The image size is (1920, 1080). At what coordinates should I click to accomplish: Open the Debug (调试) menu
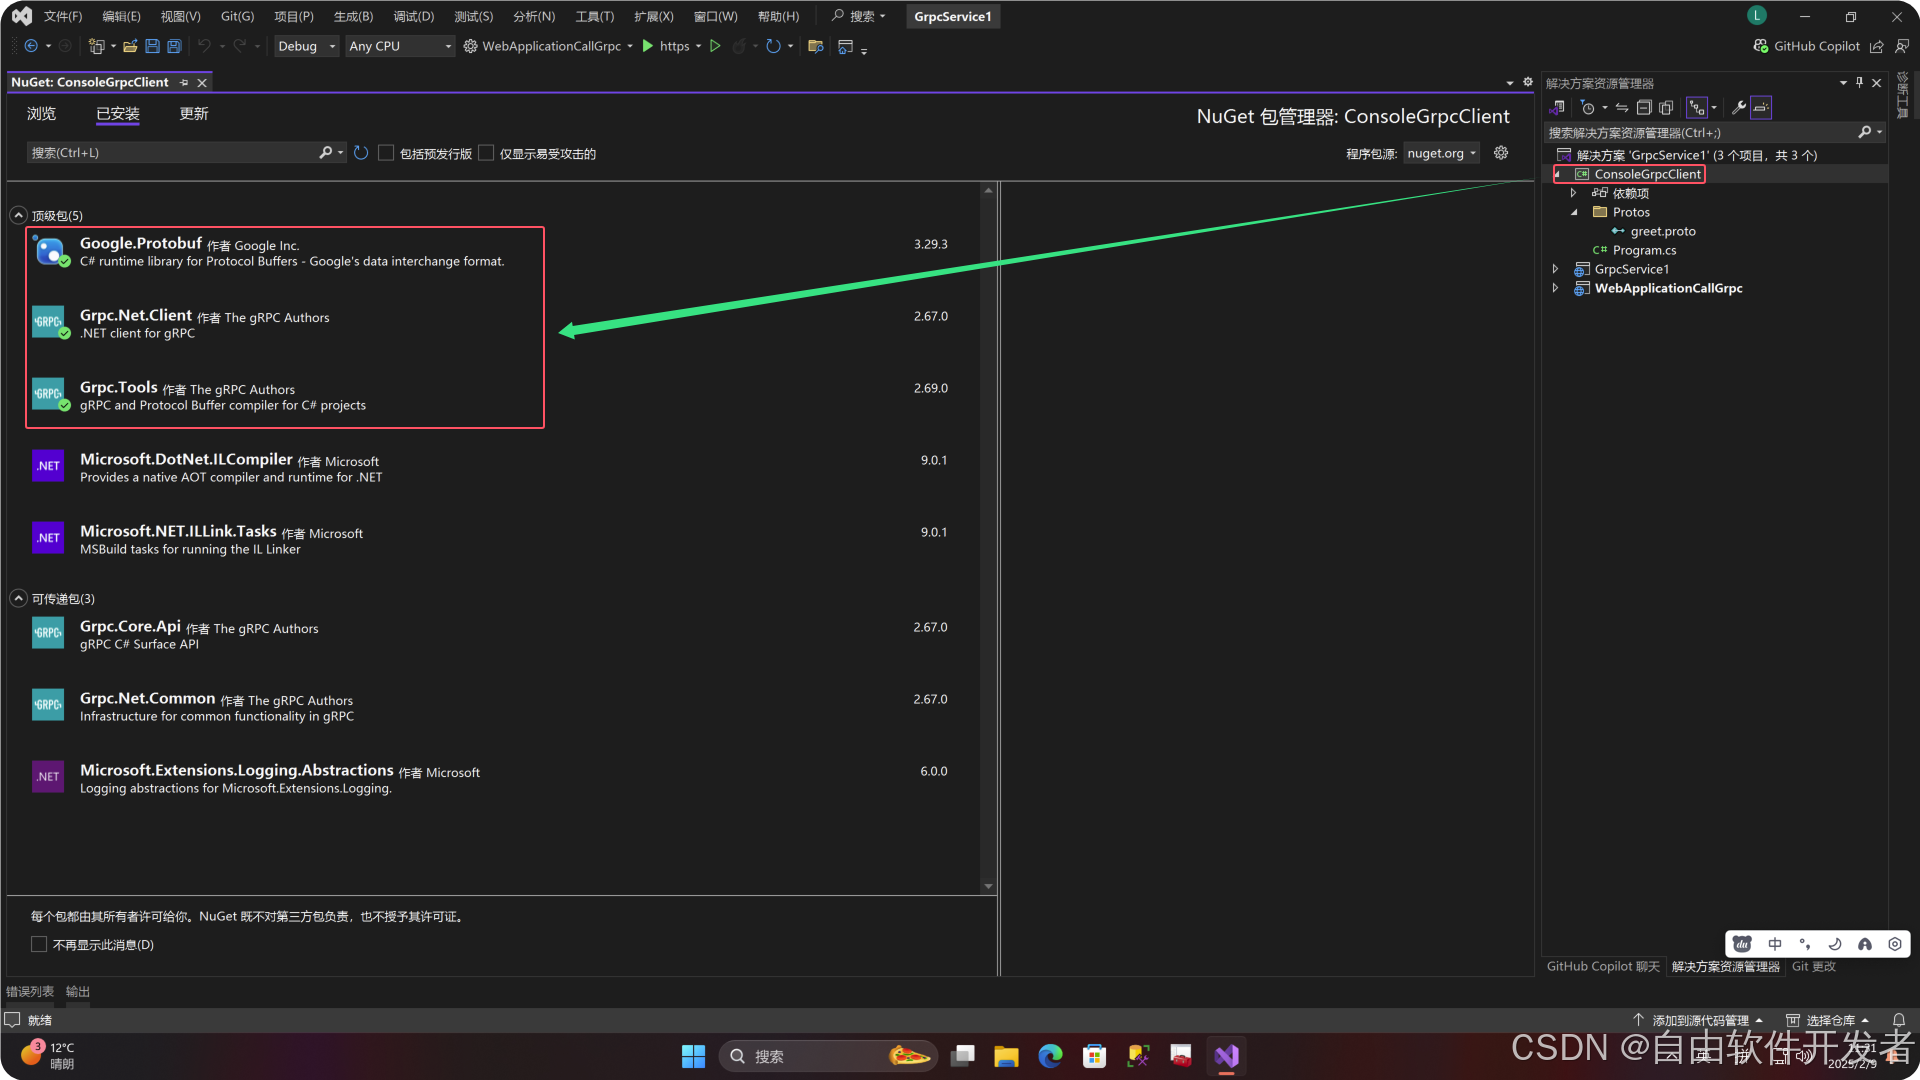click(413, 16)
